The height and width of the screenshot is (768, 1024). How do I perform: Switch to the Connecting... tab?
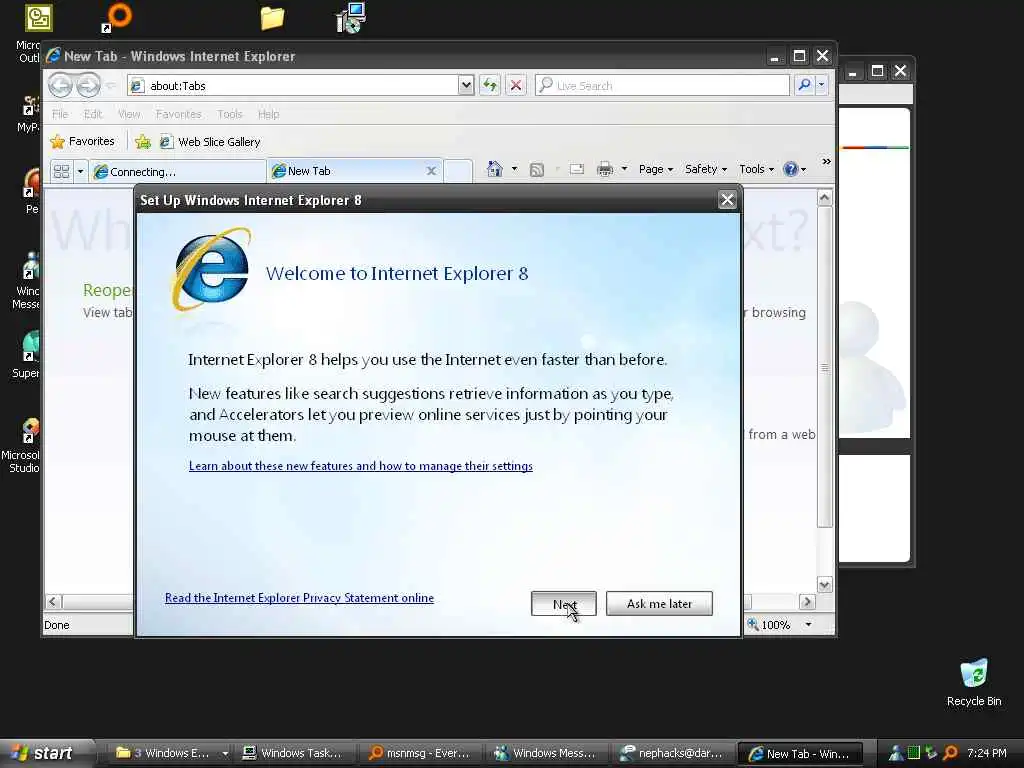pos(177,172)
